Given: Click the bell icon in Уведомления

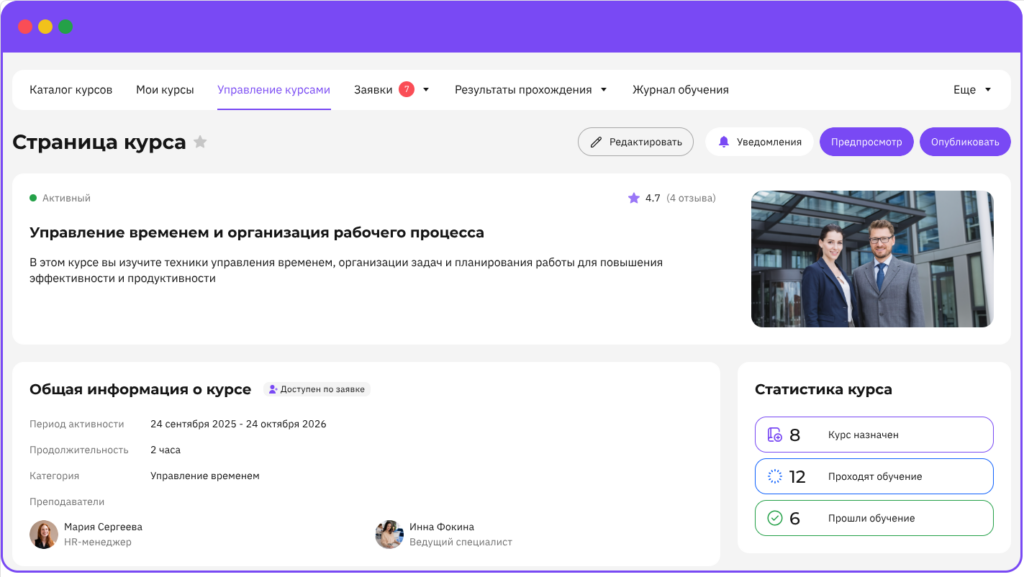Looking at the screenshot, I should coord(724,142).
